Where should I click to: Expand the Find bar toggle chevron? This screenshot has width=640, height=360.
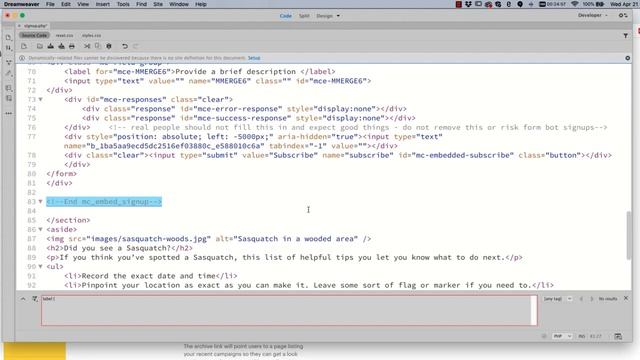tap(23, 299)
